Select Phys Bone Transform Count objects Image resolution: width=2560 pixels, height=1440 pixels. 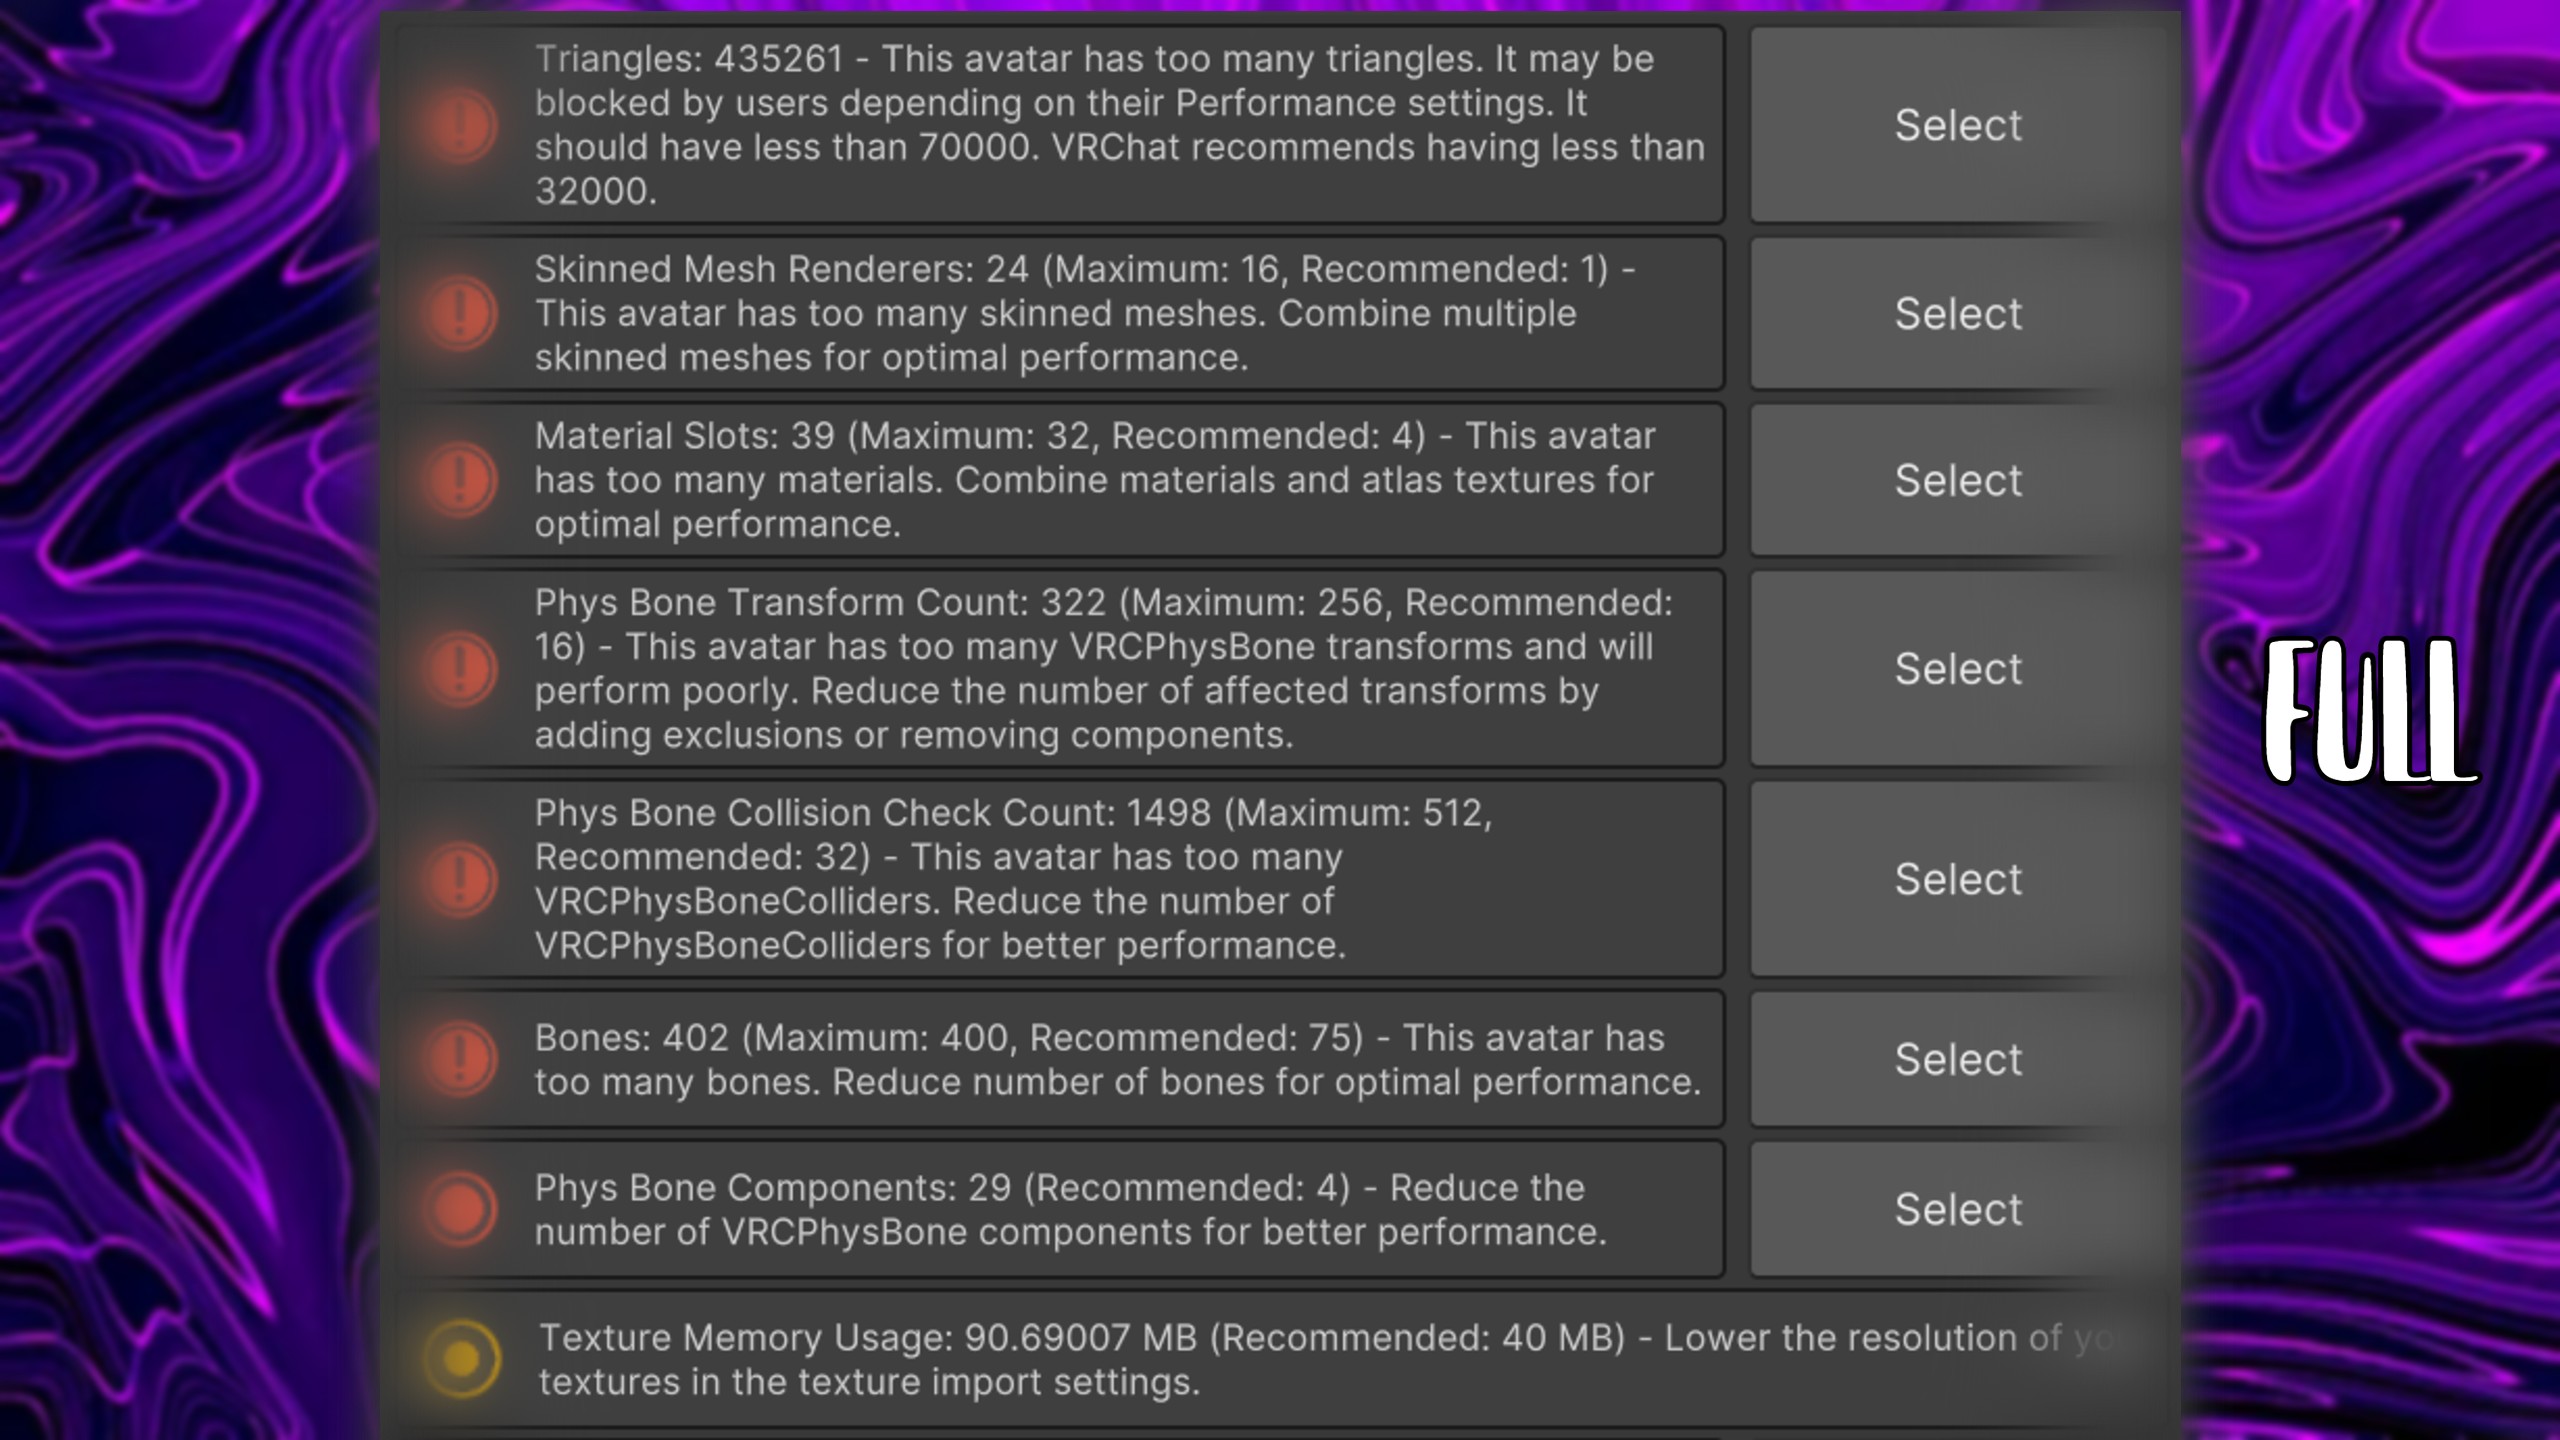(x=1958, y=668)
